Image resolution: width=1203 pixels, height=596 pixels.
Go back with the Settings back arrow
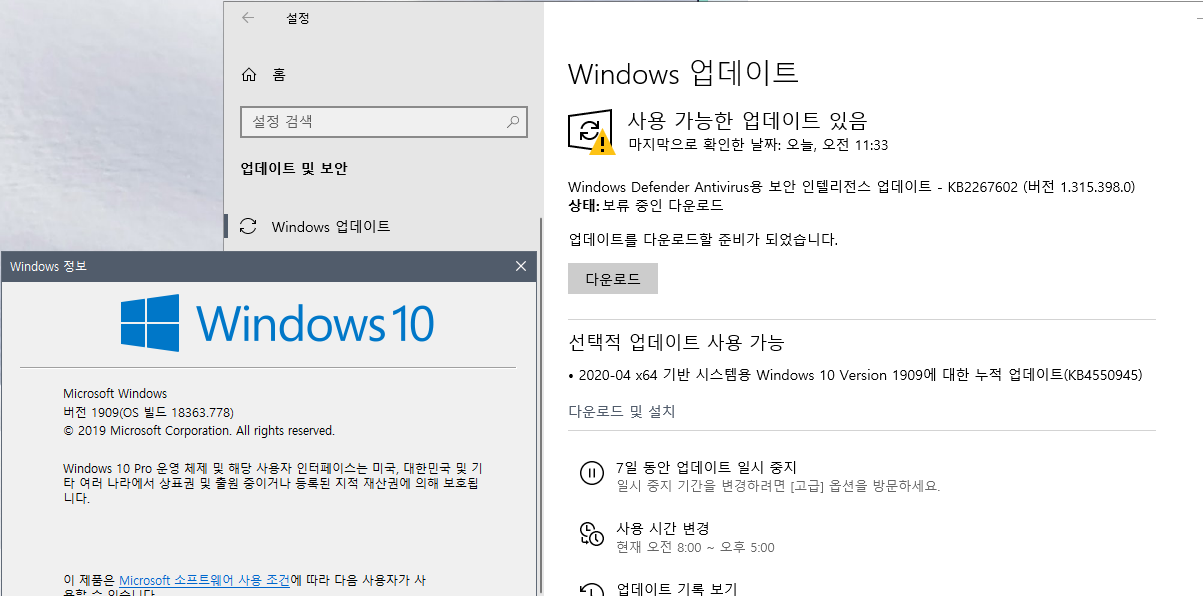coord(248,18)
